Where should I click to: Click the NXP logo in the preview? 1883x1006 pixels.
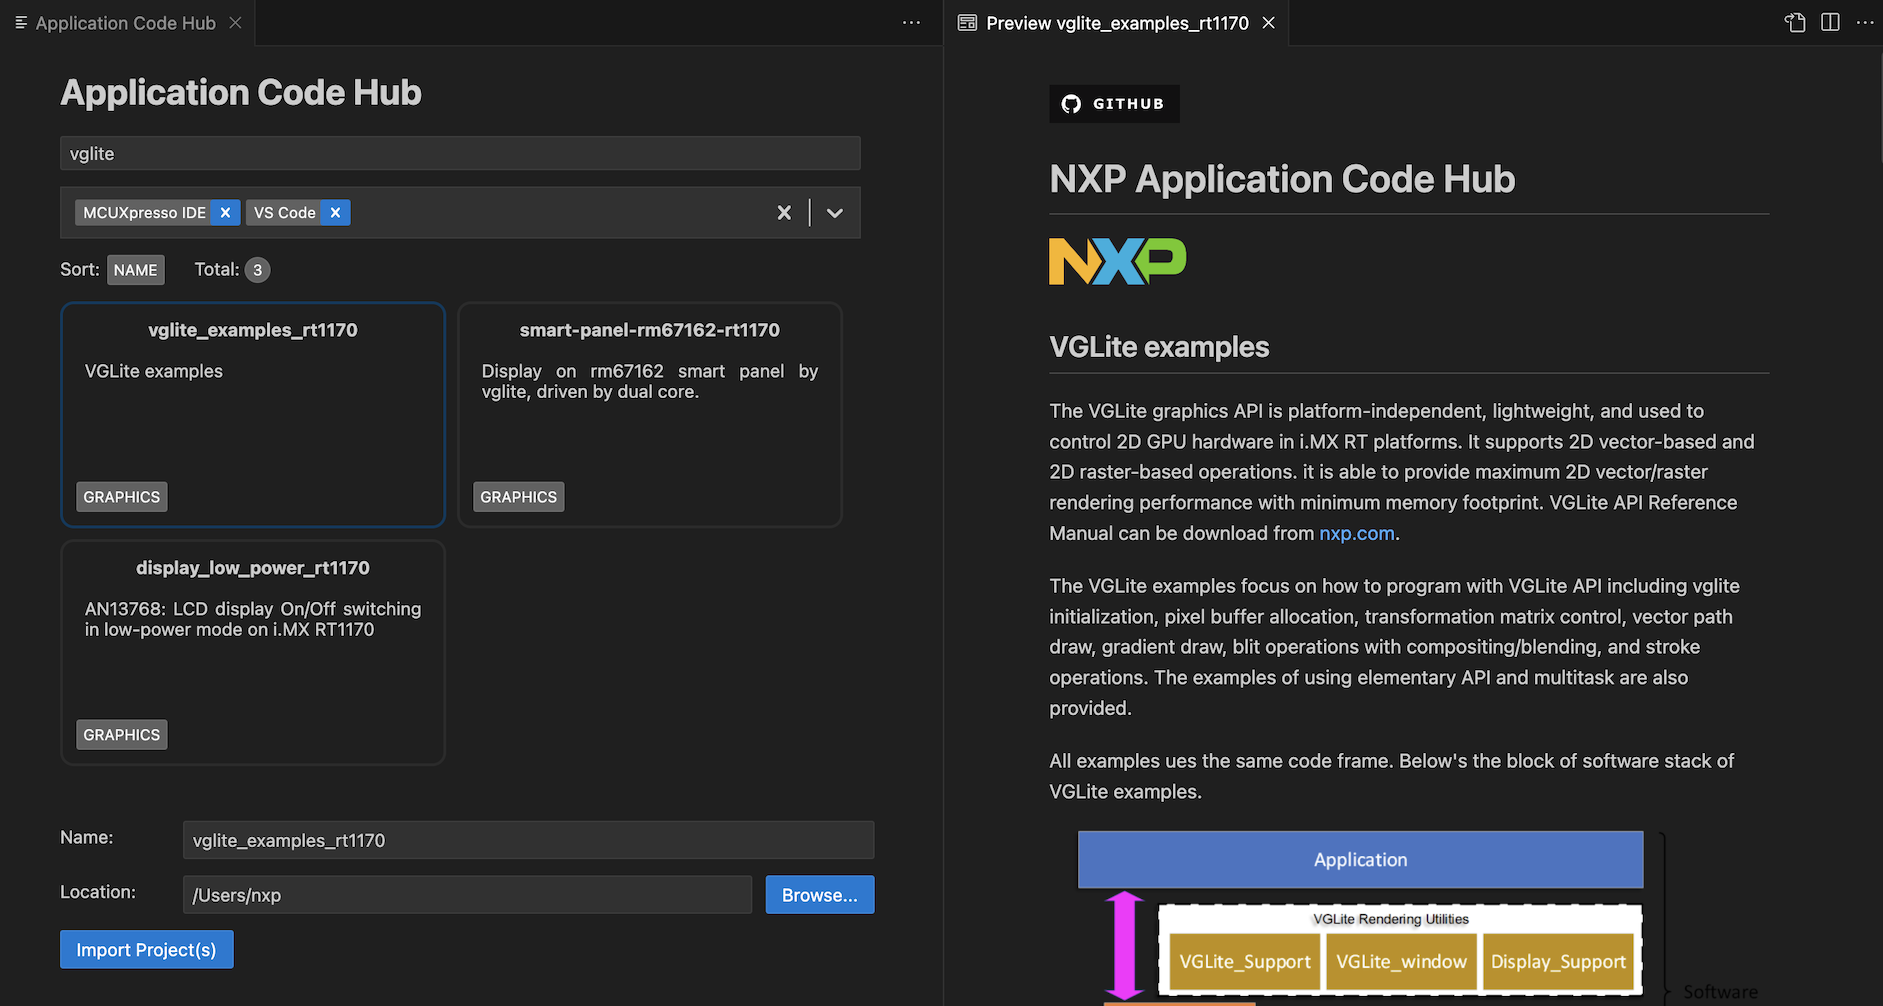click(x=1116, y=261)
